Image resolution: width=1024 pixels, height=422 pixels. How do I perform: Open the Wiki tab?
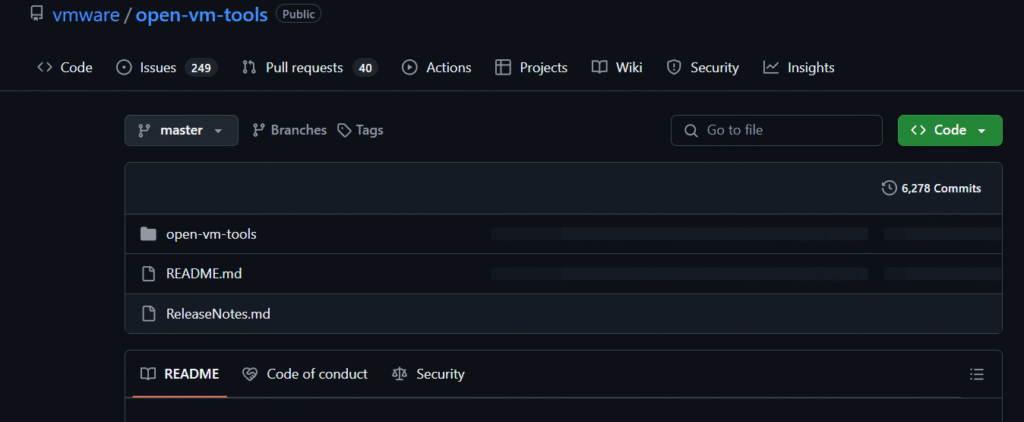tap(617, 67)
